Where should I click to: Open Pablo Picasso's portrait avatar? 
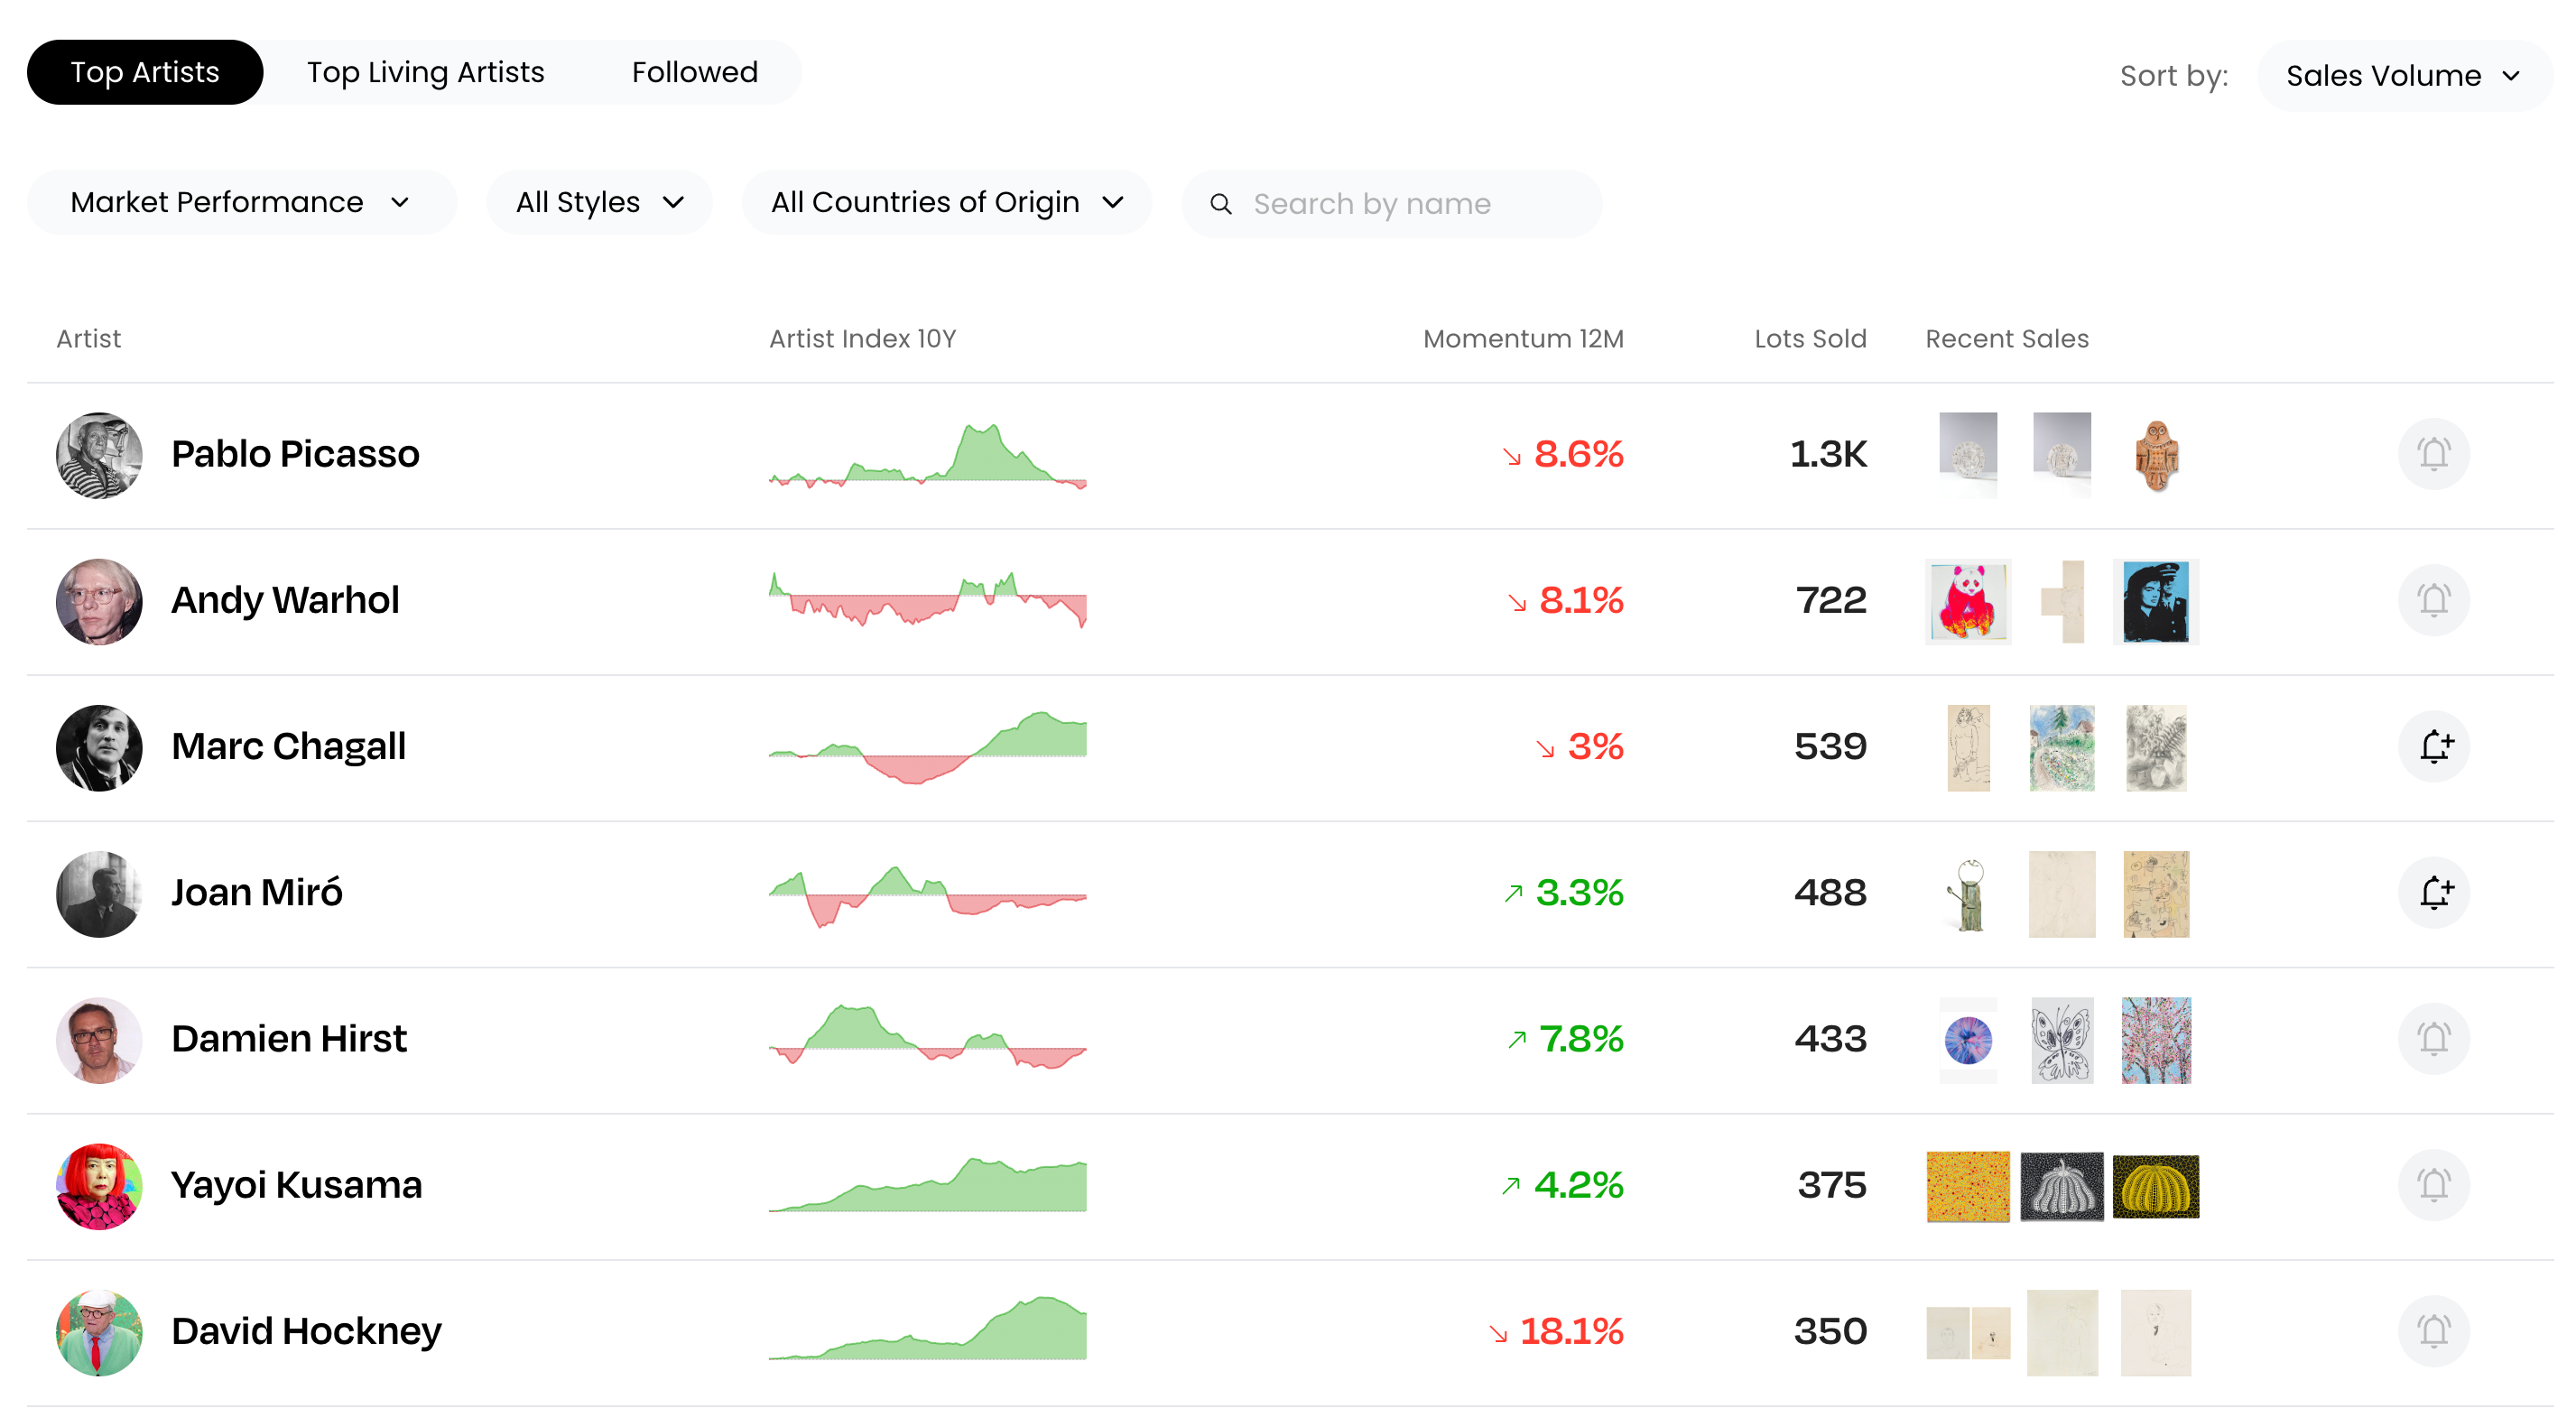click(99, 455)
